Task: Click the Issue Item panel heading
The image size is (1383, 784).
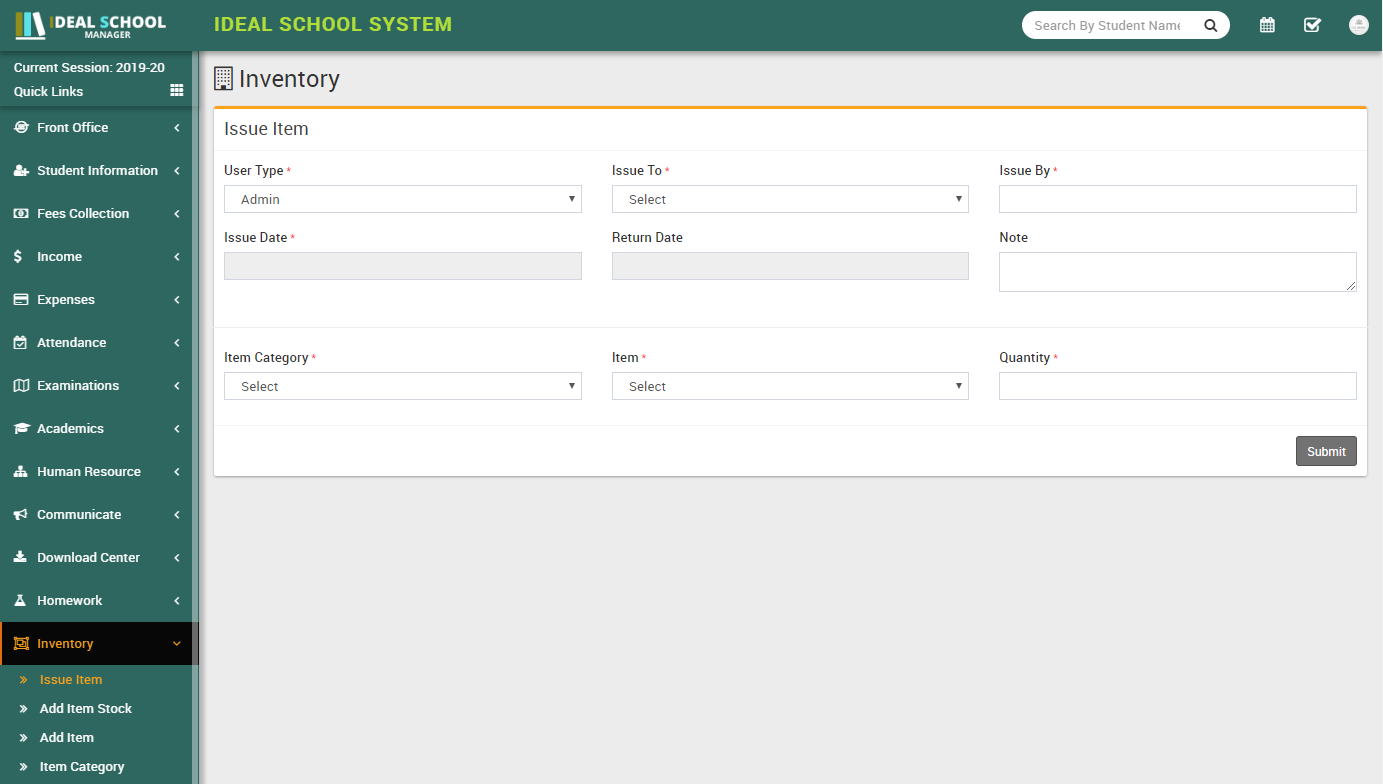Action: pos(266,129)
